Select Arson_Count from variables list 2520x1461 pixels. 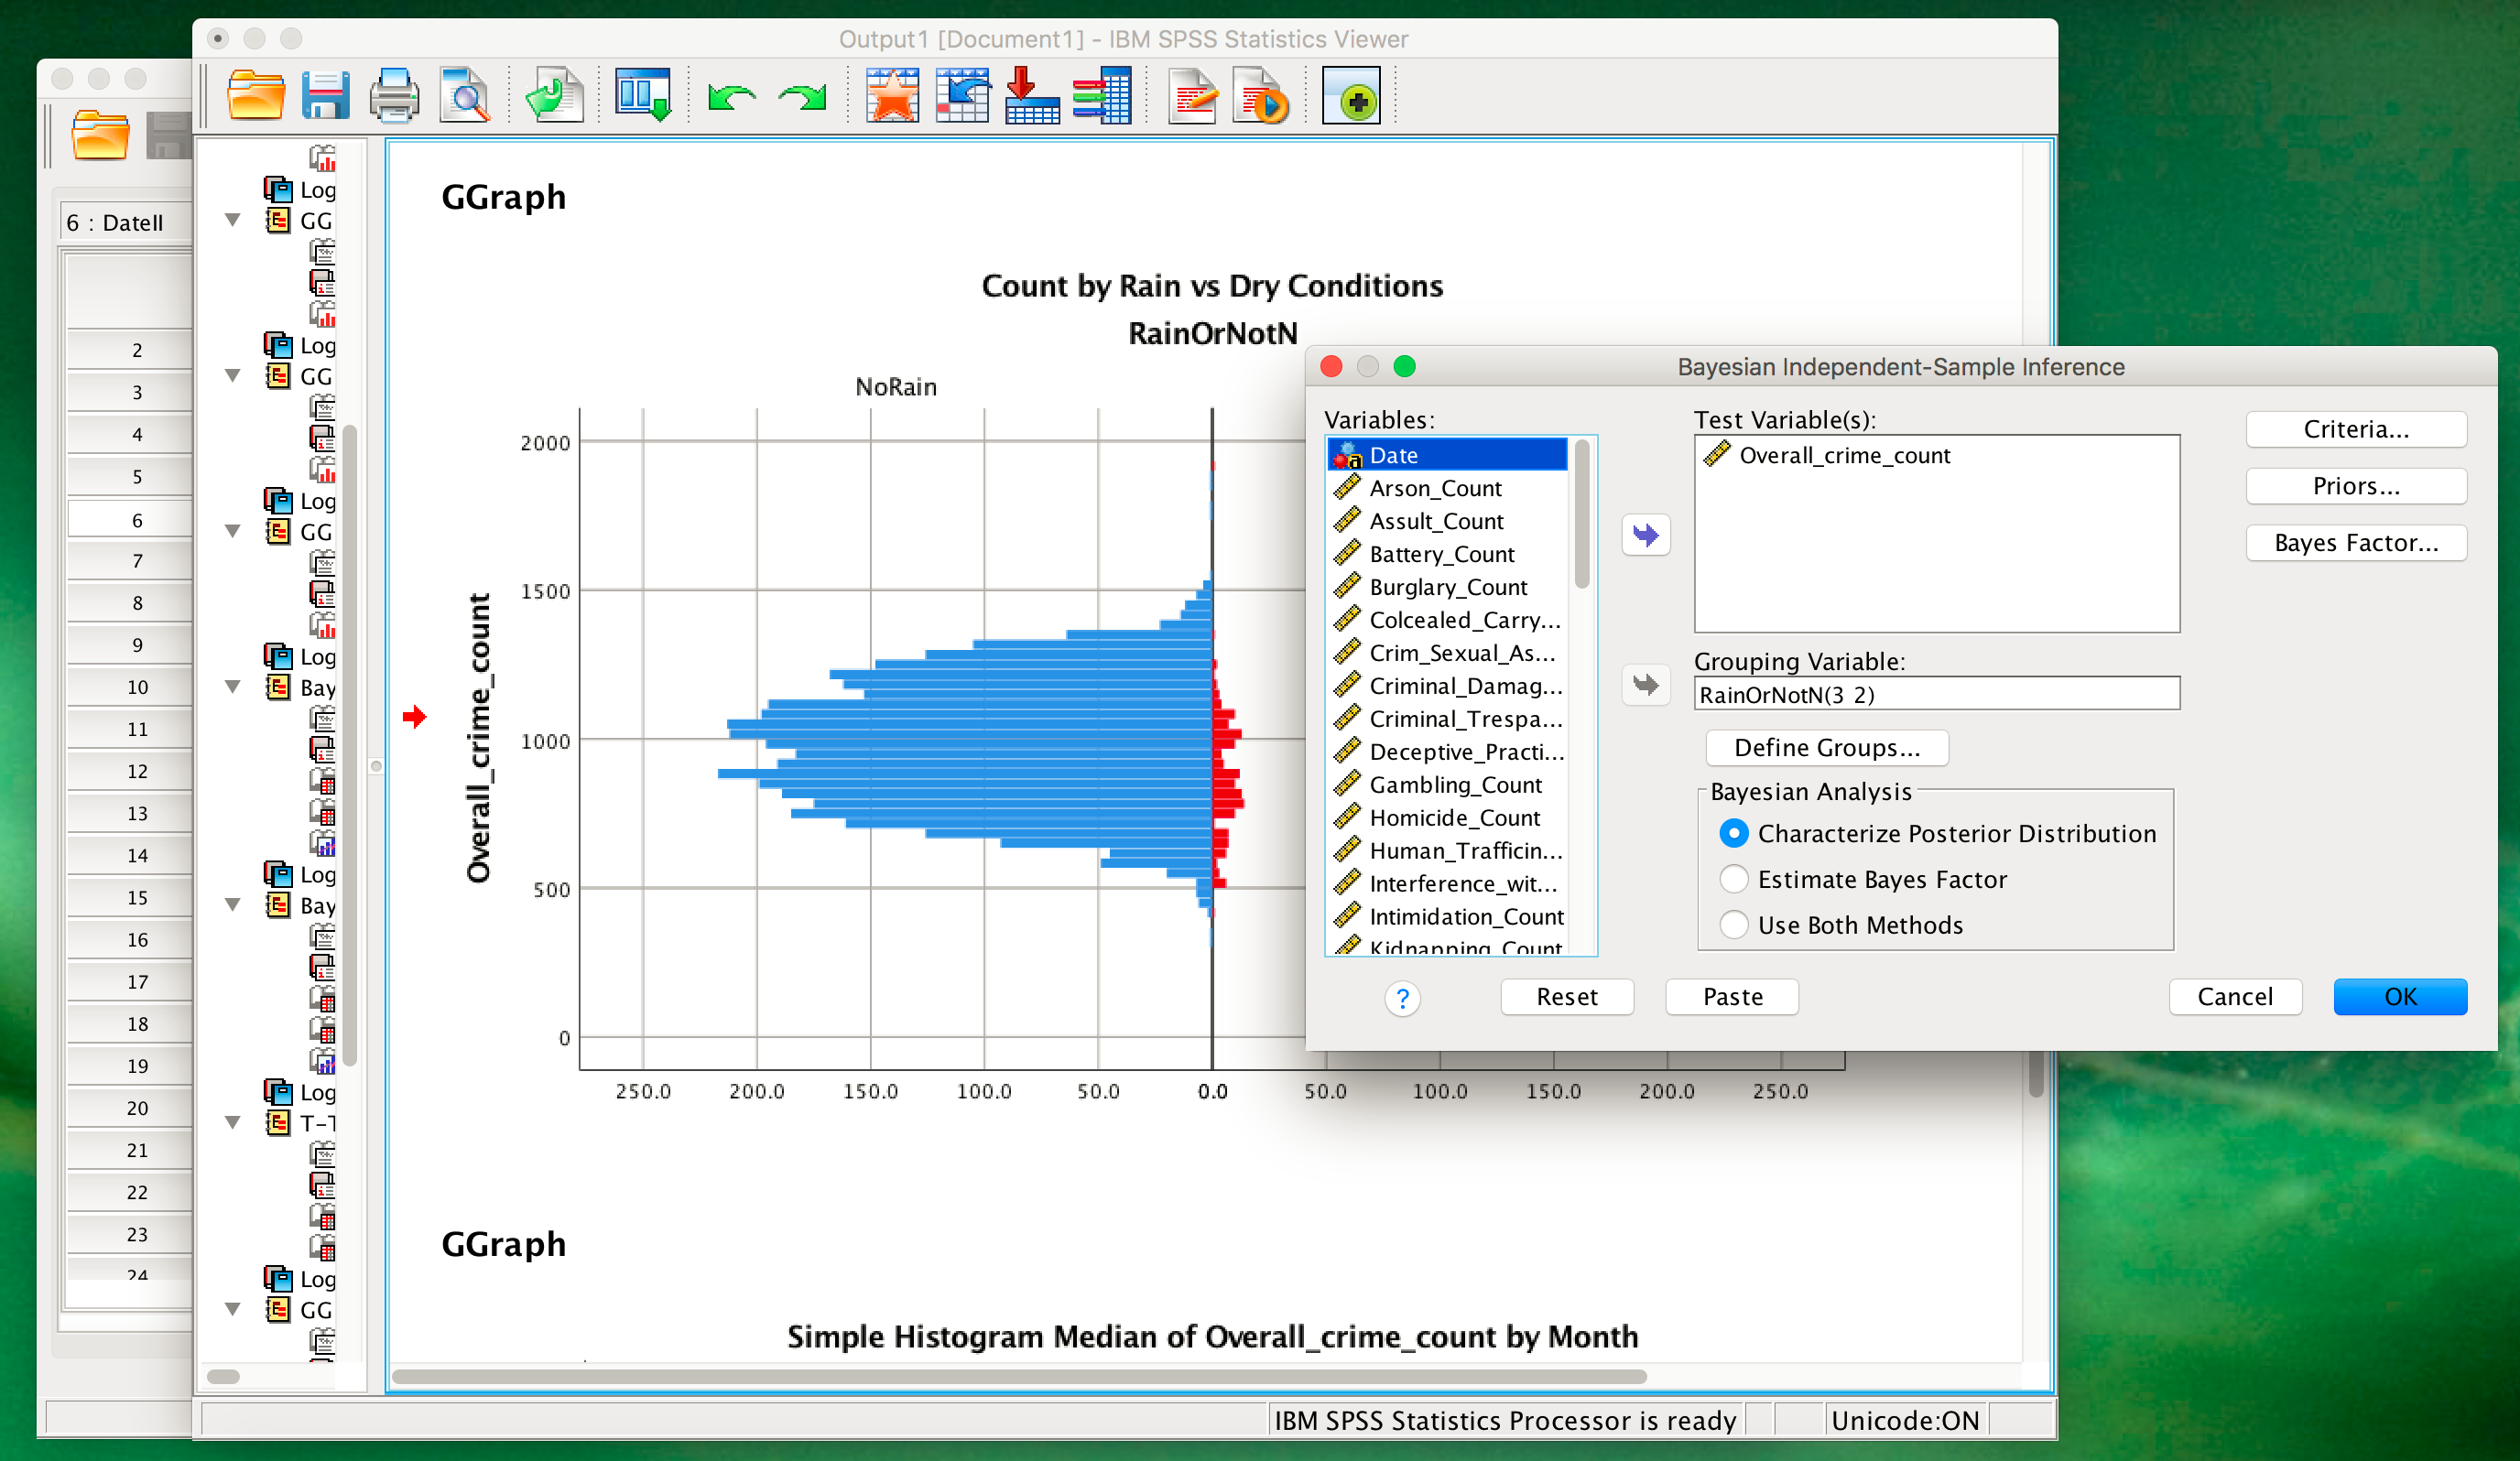(1433, 489)
